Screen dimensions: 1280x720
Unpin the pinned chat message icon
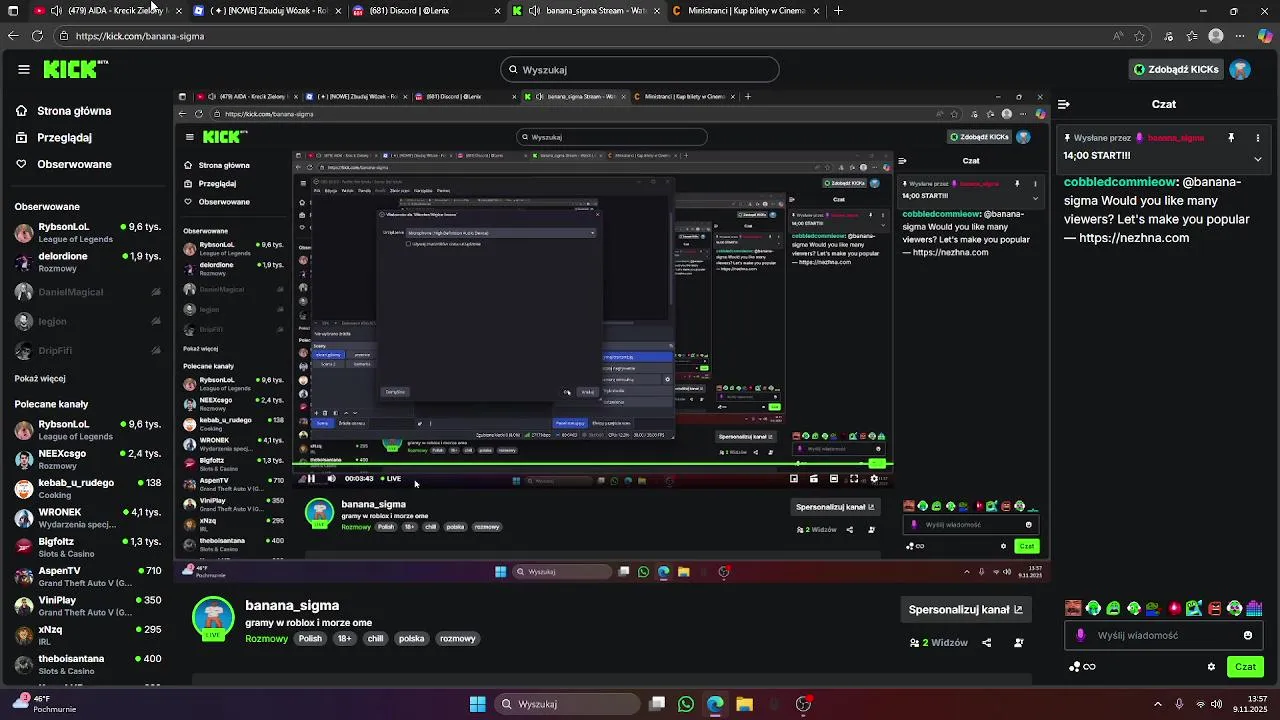(1231, 138)
